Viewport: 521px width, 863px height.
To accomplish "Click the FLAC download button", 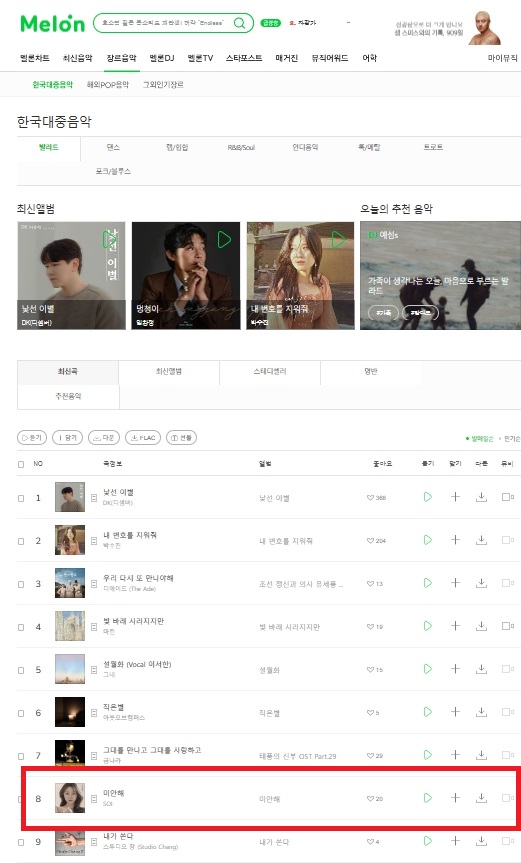I will pyautogui.click(x=143, y=438).
